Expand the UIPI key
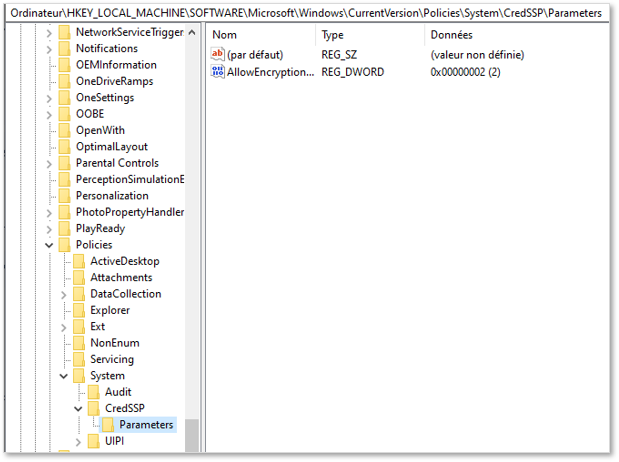Image resolution: width=619 pixels, height=462 pixels. coord(78,442)
